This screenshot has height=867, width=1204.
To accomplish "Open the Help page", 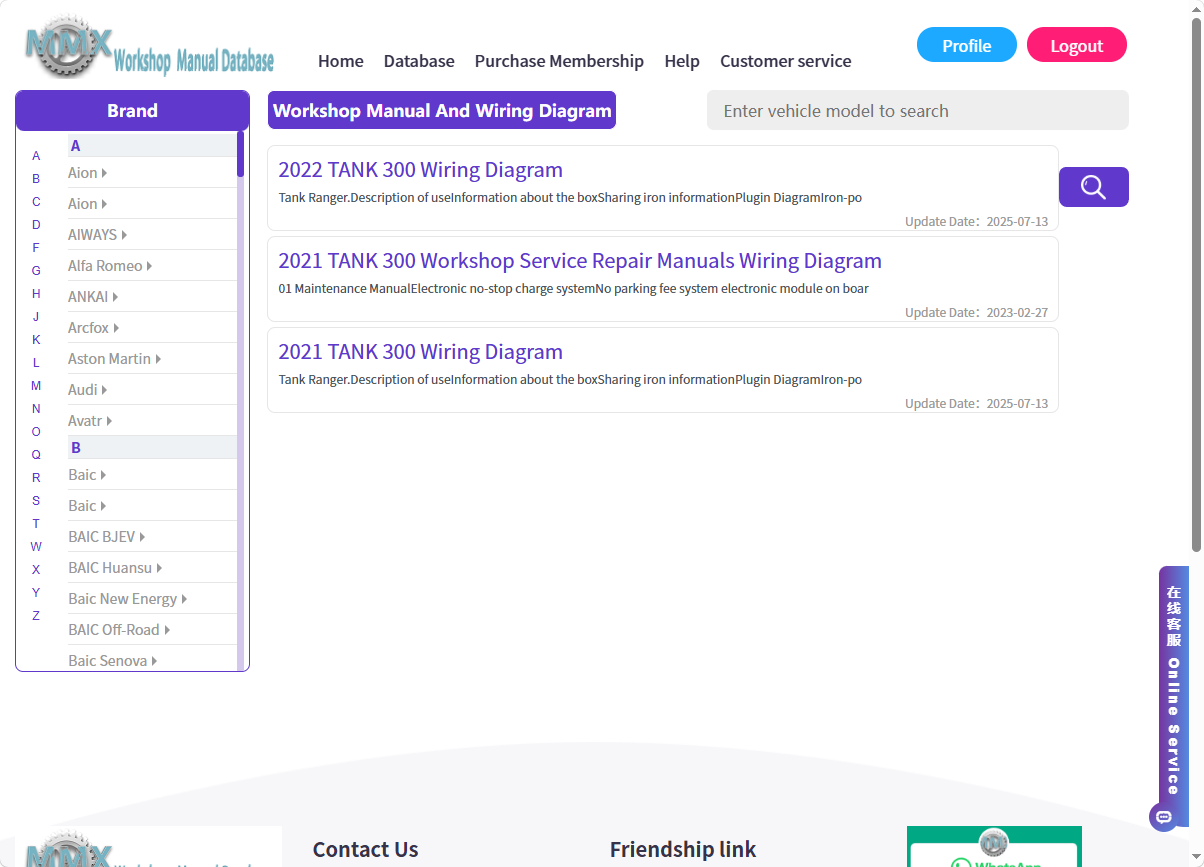I will [x=682, y=61].
